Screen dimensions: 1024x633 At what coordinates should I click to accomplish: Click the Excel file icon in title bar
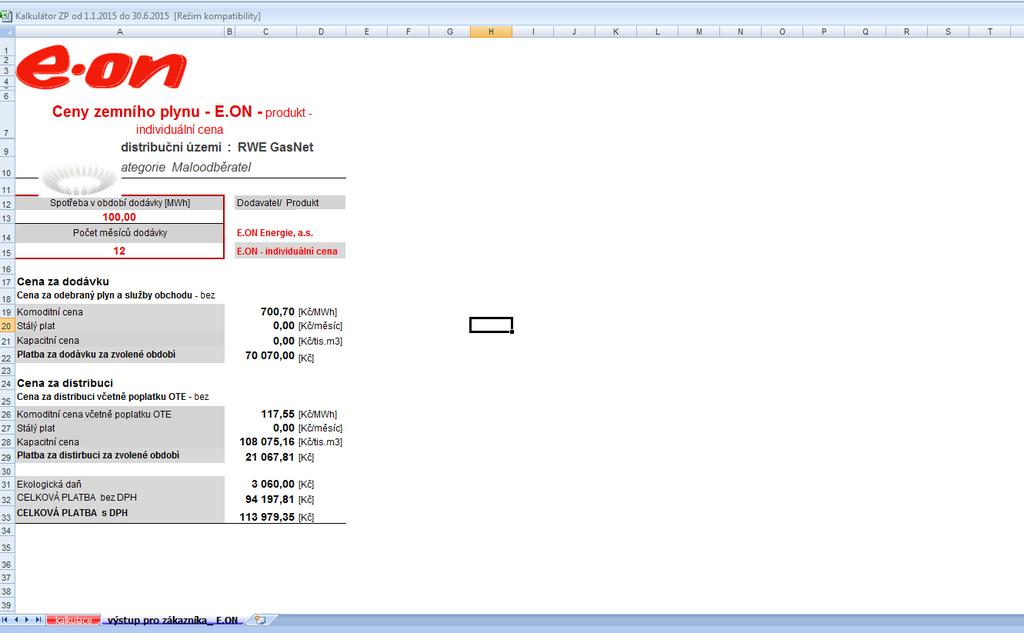(7, 16)
